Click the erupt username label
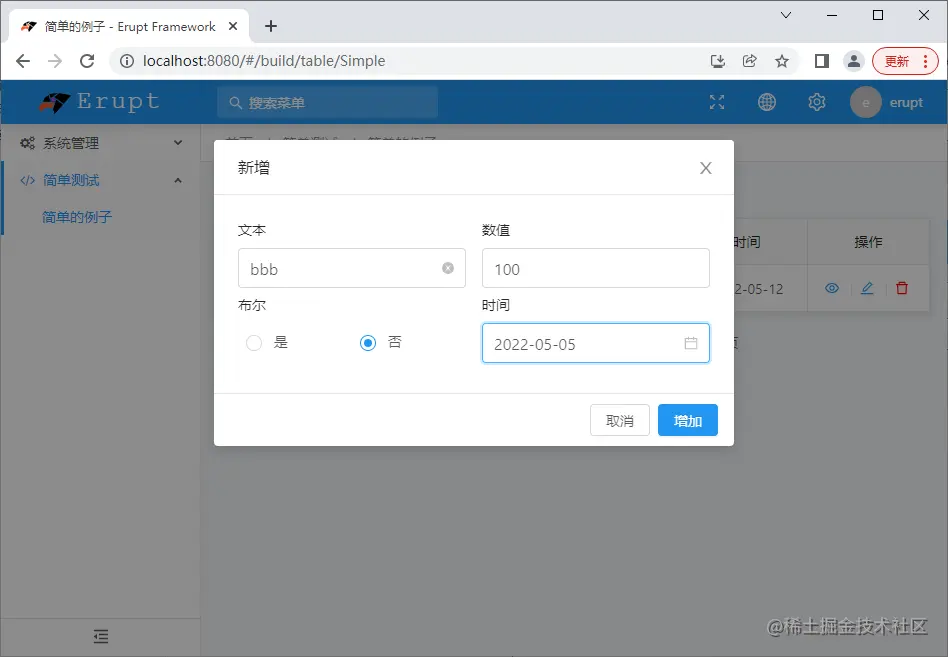Screen dimensions: 948x657 906,103
